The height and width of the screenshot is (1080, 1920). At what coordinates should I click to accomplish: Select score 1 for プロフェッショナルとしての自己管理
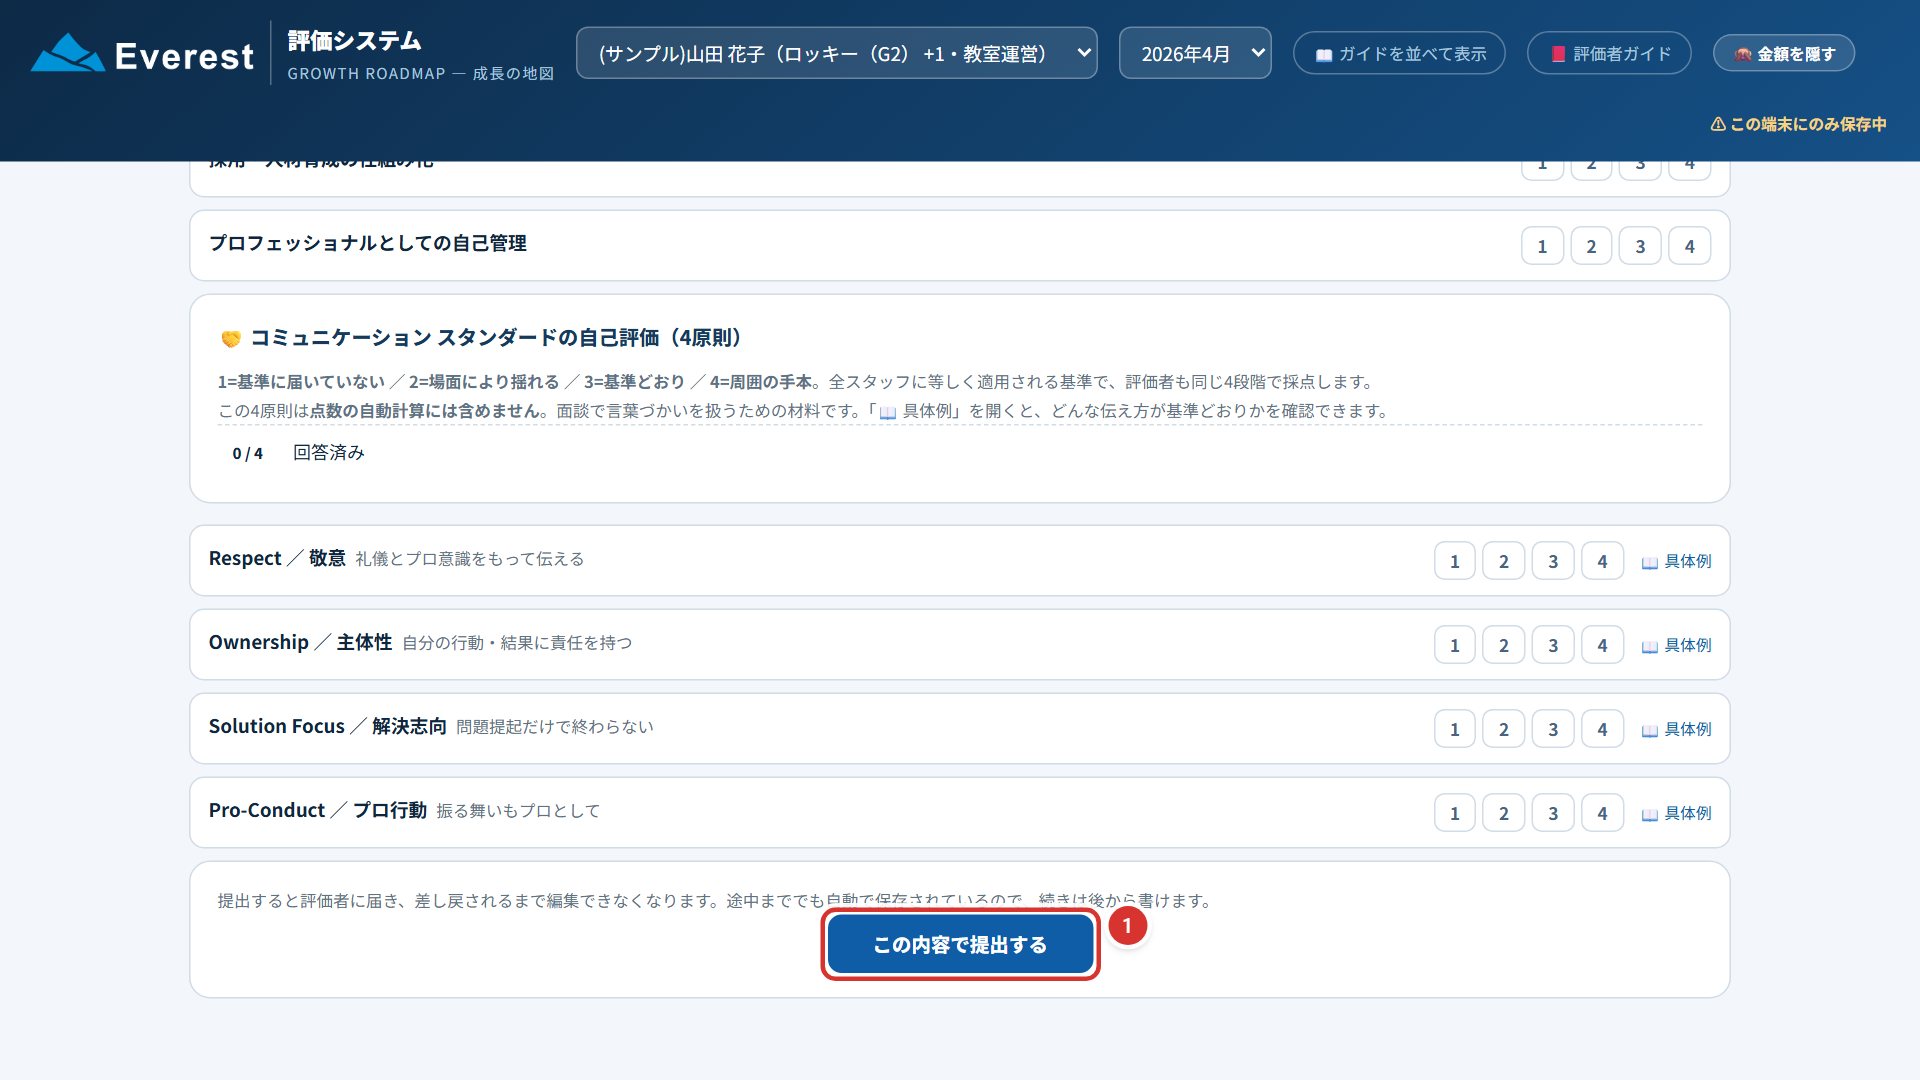1542,246
